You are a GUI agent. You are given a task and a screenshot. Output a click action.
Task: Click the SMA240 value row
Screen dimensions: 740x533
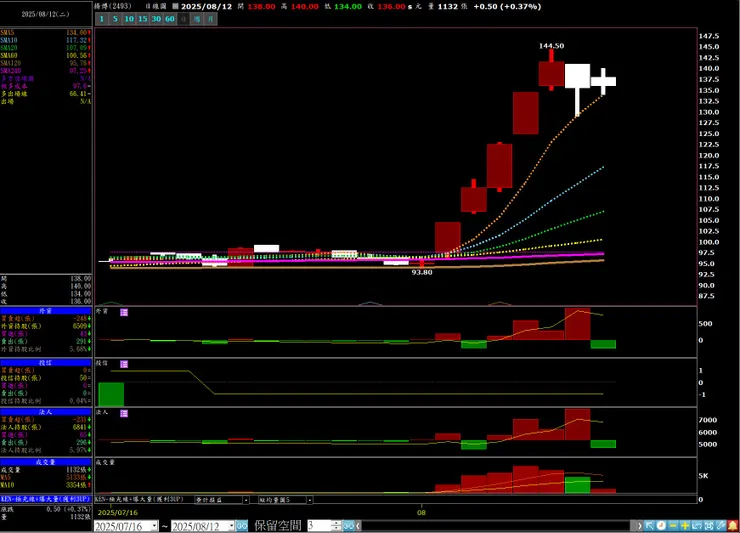[x=46, y=70]
